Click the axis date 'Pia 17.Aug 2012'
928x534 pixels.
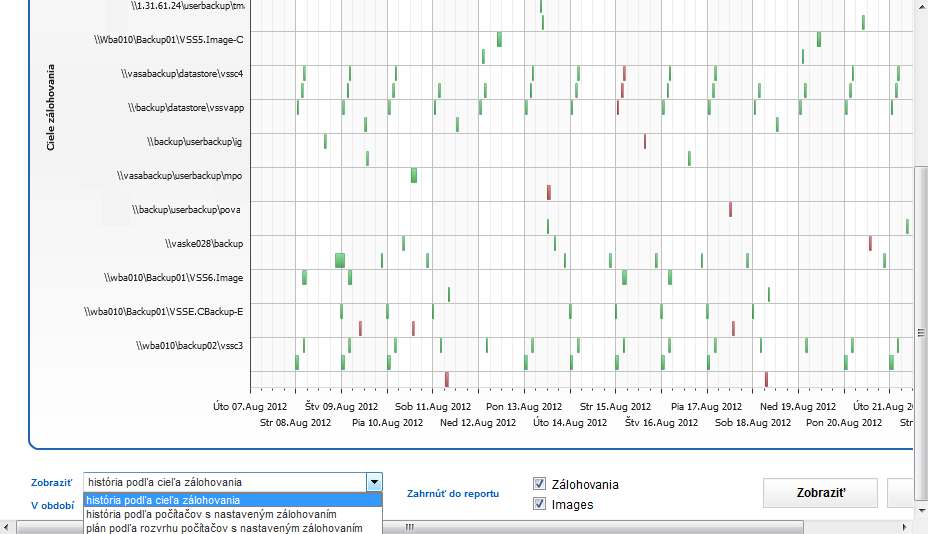click(x=707, y=407)
